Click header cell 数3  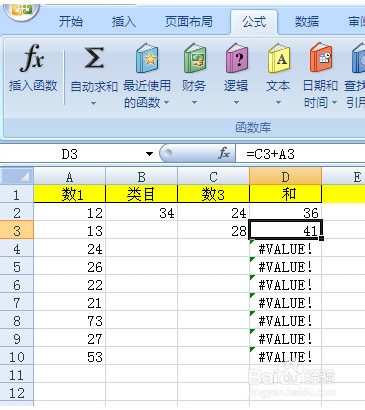pyautogui.click(x=213, y=194)
